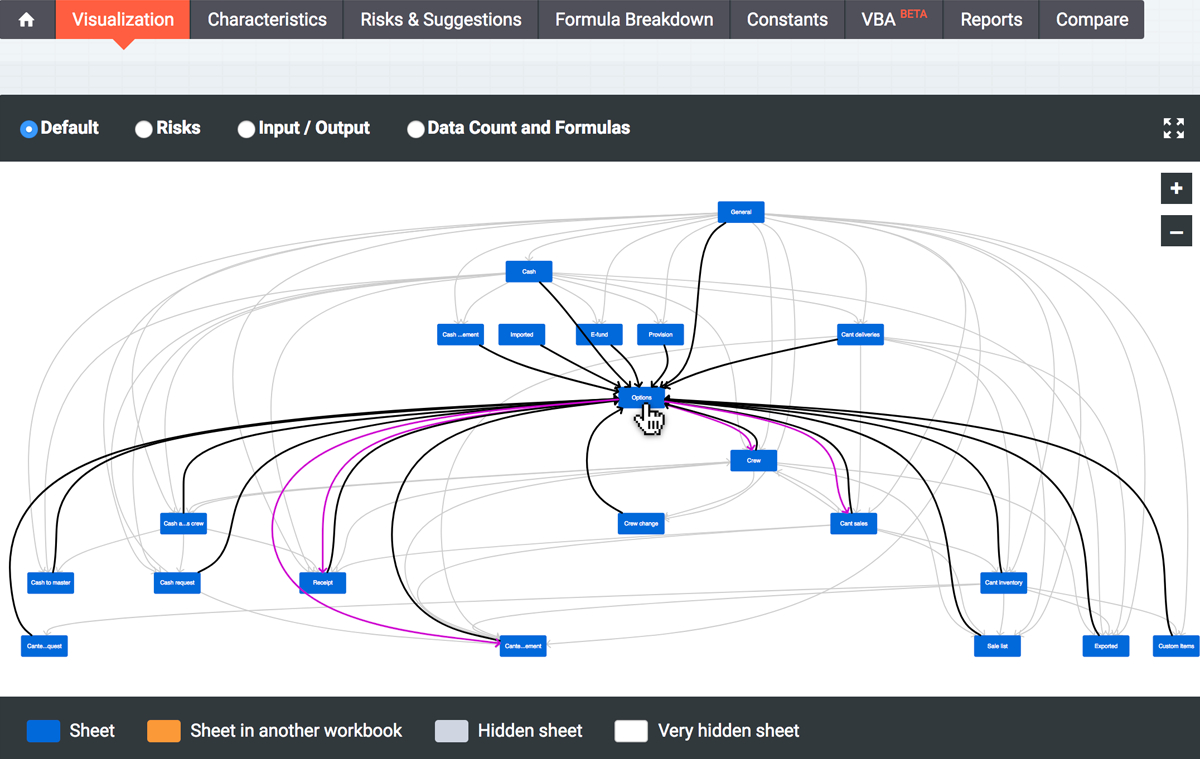This screenshot has height=759, width=1200.
Task: Open the VBA beta tab
Action: click(894, 20)
